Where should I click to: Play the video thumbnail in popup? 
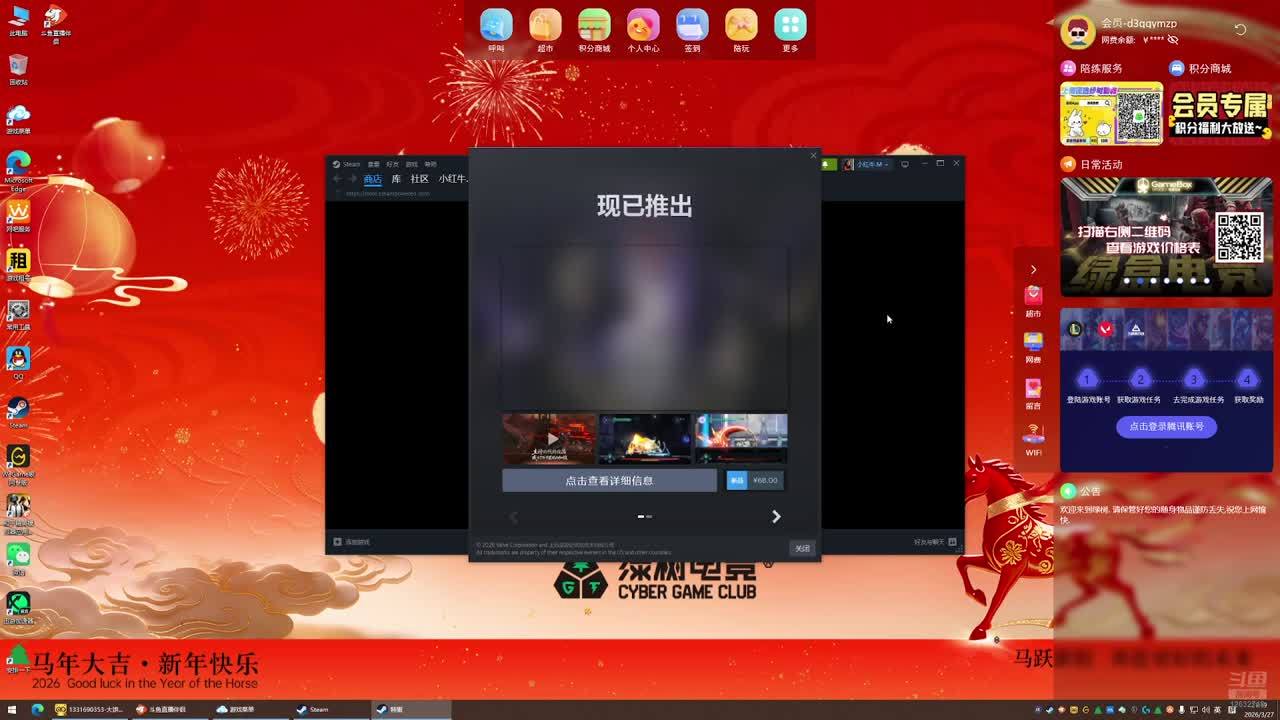pos(549,439)
